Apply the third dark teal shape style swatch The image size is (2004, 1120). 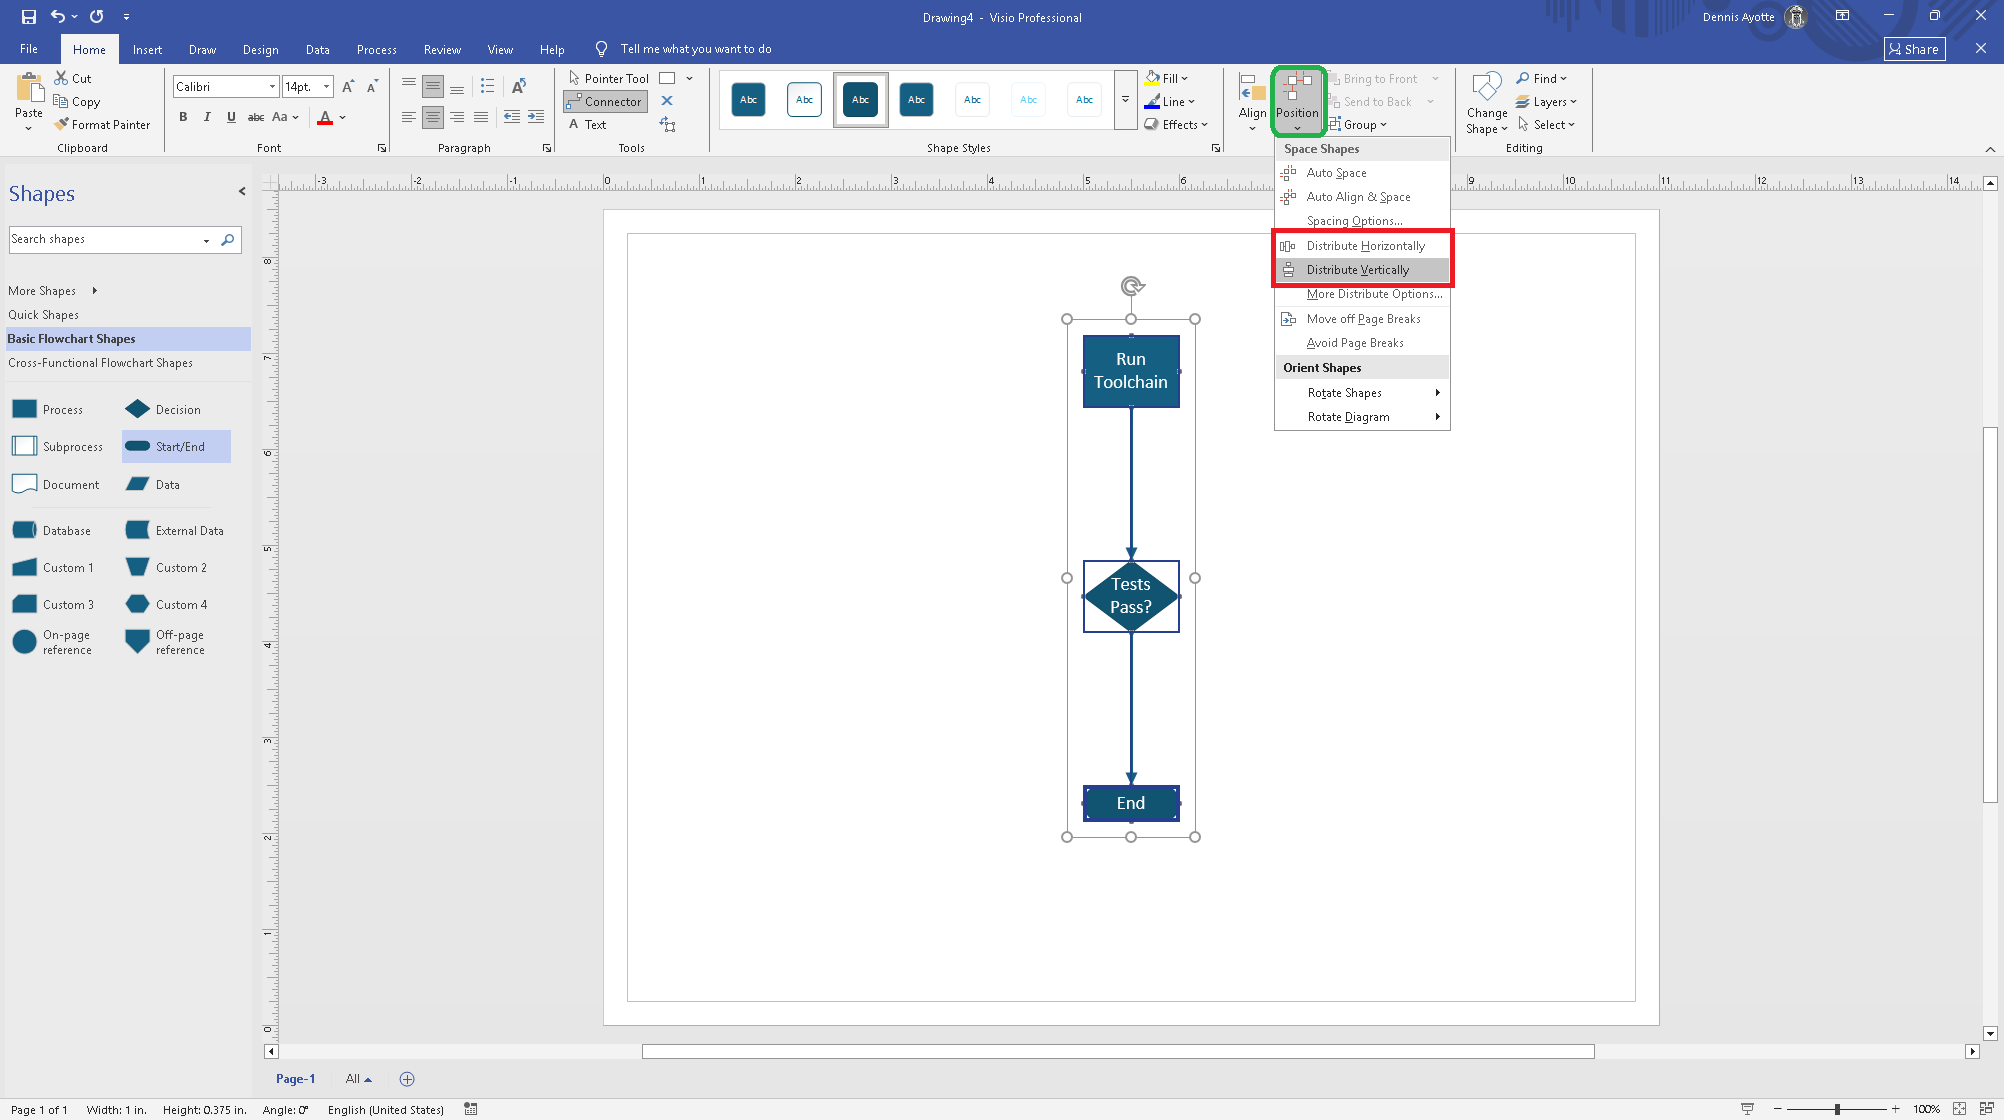pyautogui.click(x=860, y=100)
